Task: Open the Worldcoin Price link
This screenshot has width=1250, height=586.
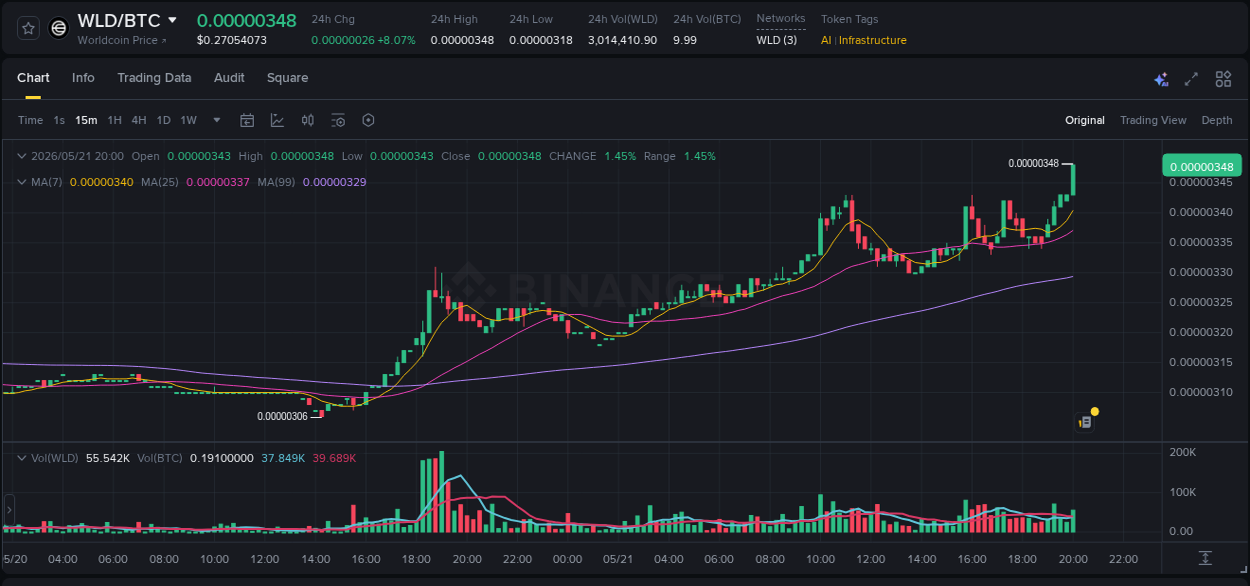Action: coord(122,40)
